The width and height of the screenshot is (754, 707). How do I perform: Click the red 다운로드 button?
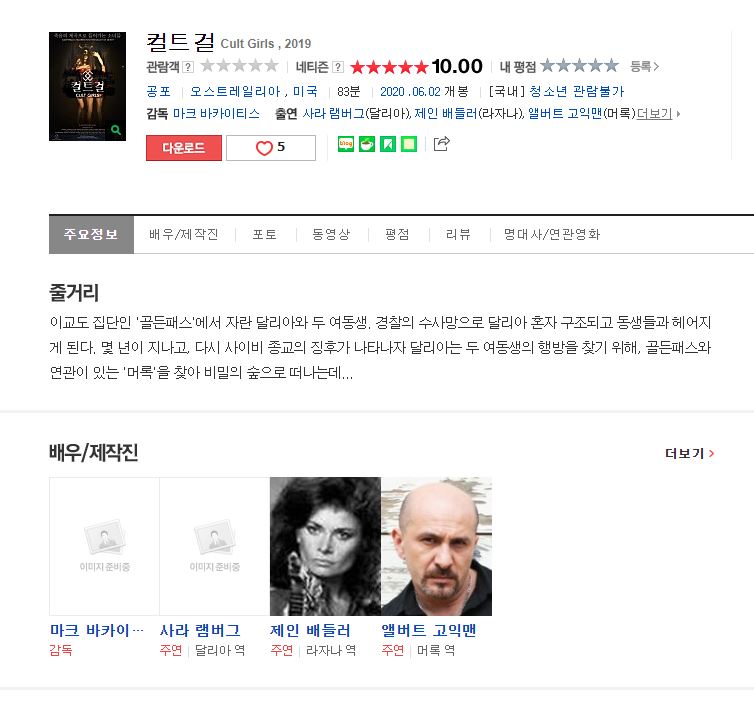tap(184, 148)
